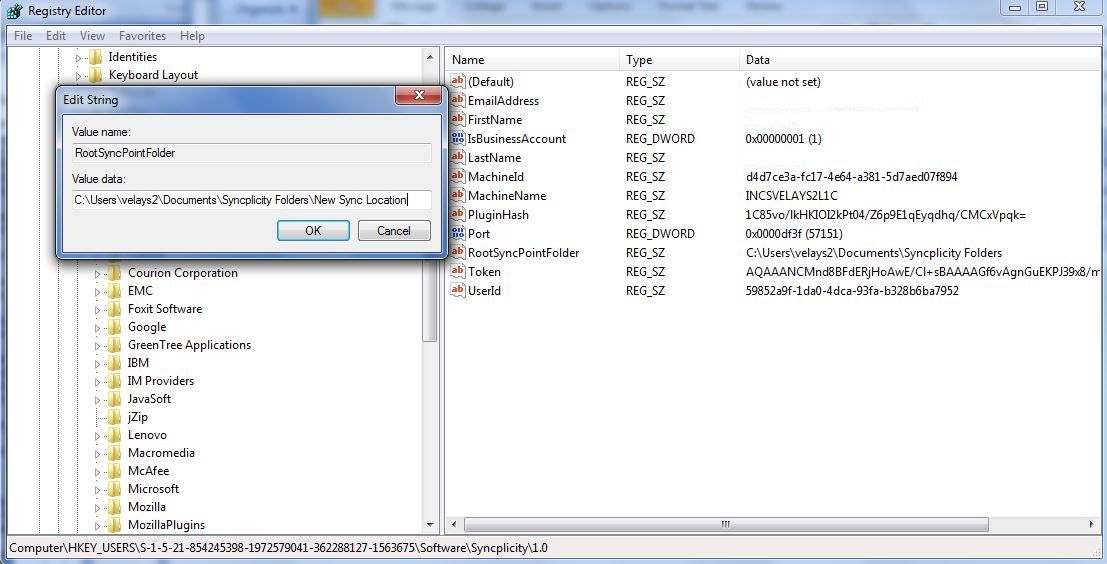This screenshot has height=564, width=1107.
Task: Click the Value data text field
Action: pyautogui.click(x=251, y=200)
